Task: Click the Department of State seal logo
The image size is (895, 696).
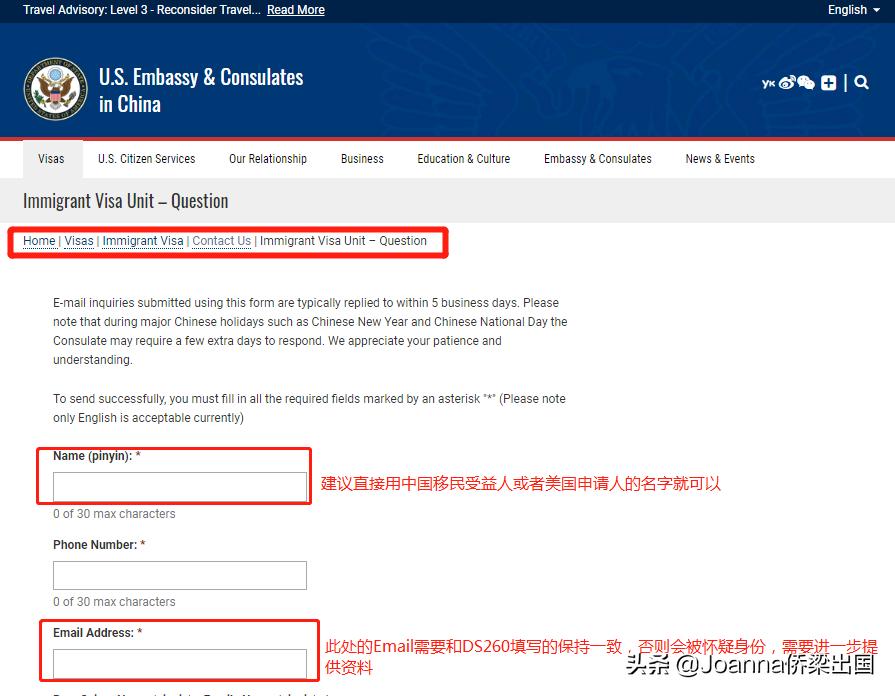Action: pyautogui.click(x=55, y=88)
